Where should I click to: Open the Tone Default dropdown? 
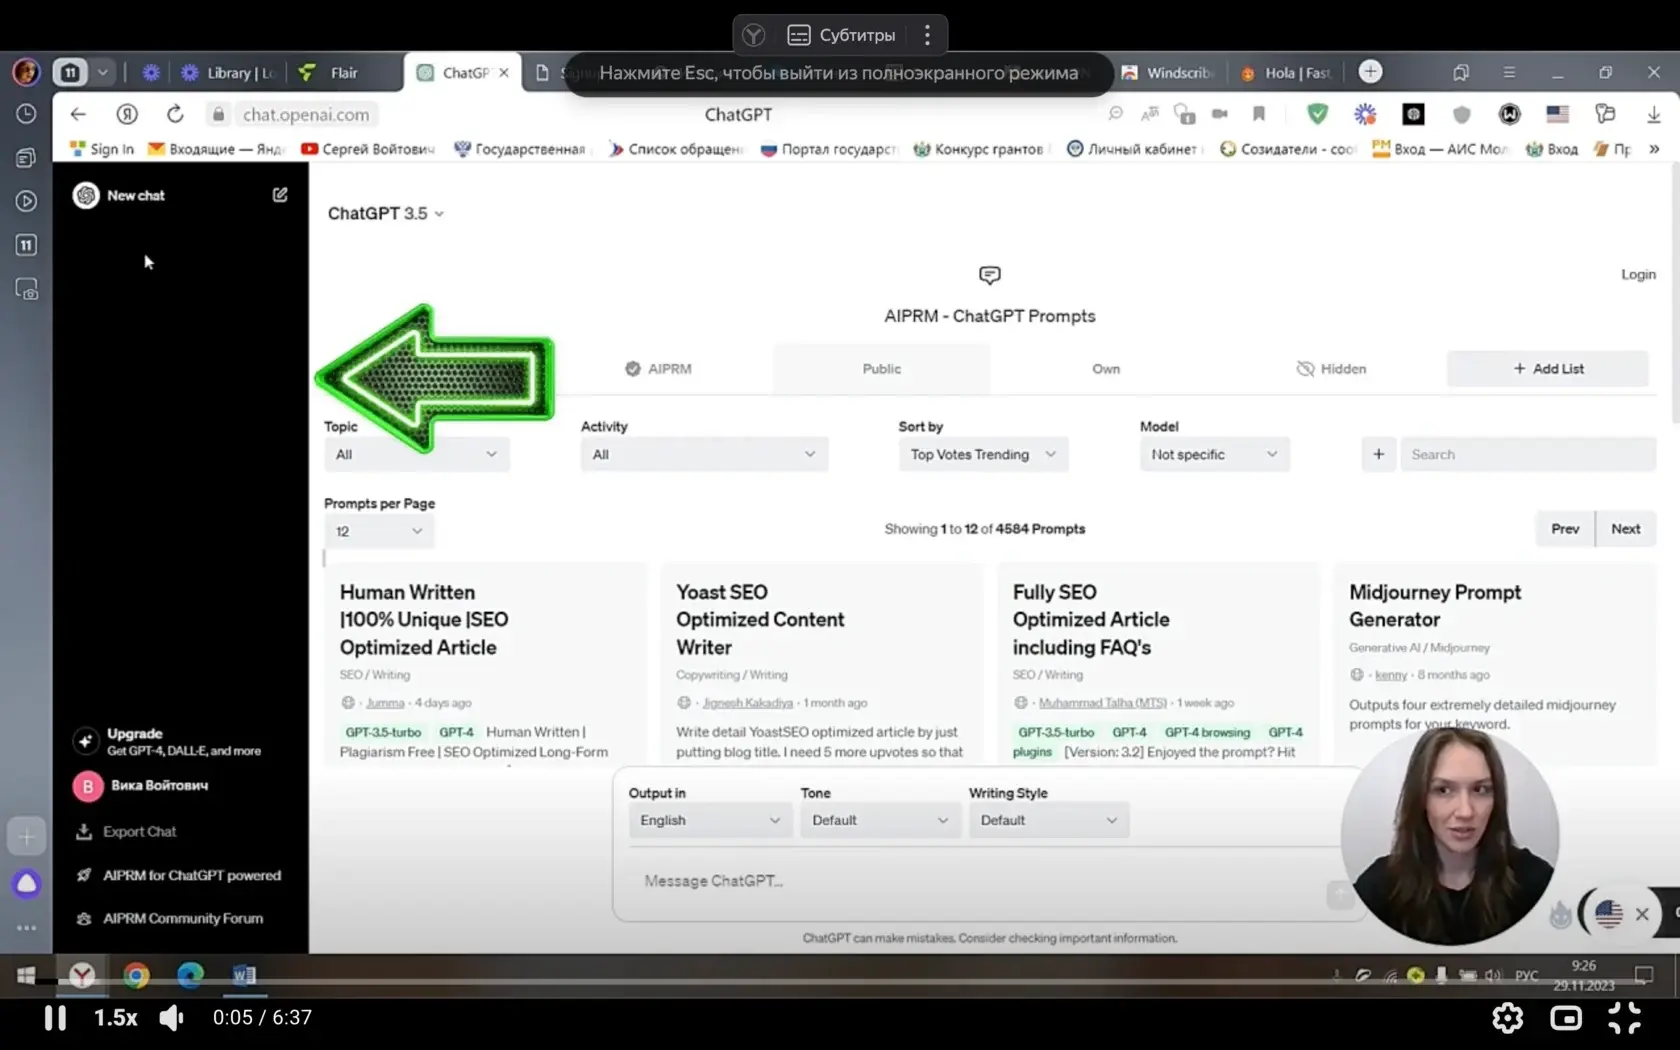click(880, 820)
